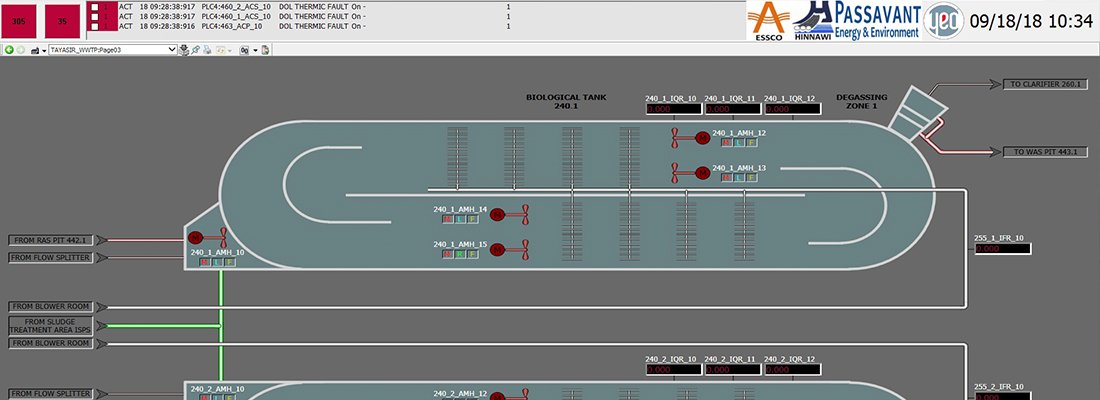Image resolution: width=1100 pixels, height=400 pixels.
Task: Click the pin icon in the navigation toolbar
Action: pos(195,49)
